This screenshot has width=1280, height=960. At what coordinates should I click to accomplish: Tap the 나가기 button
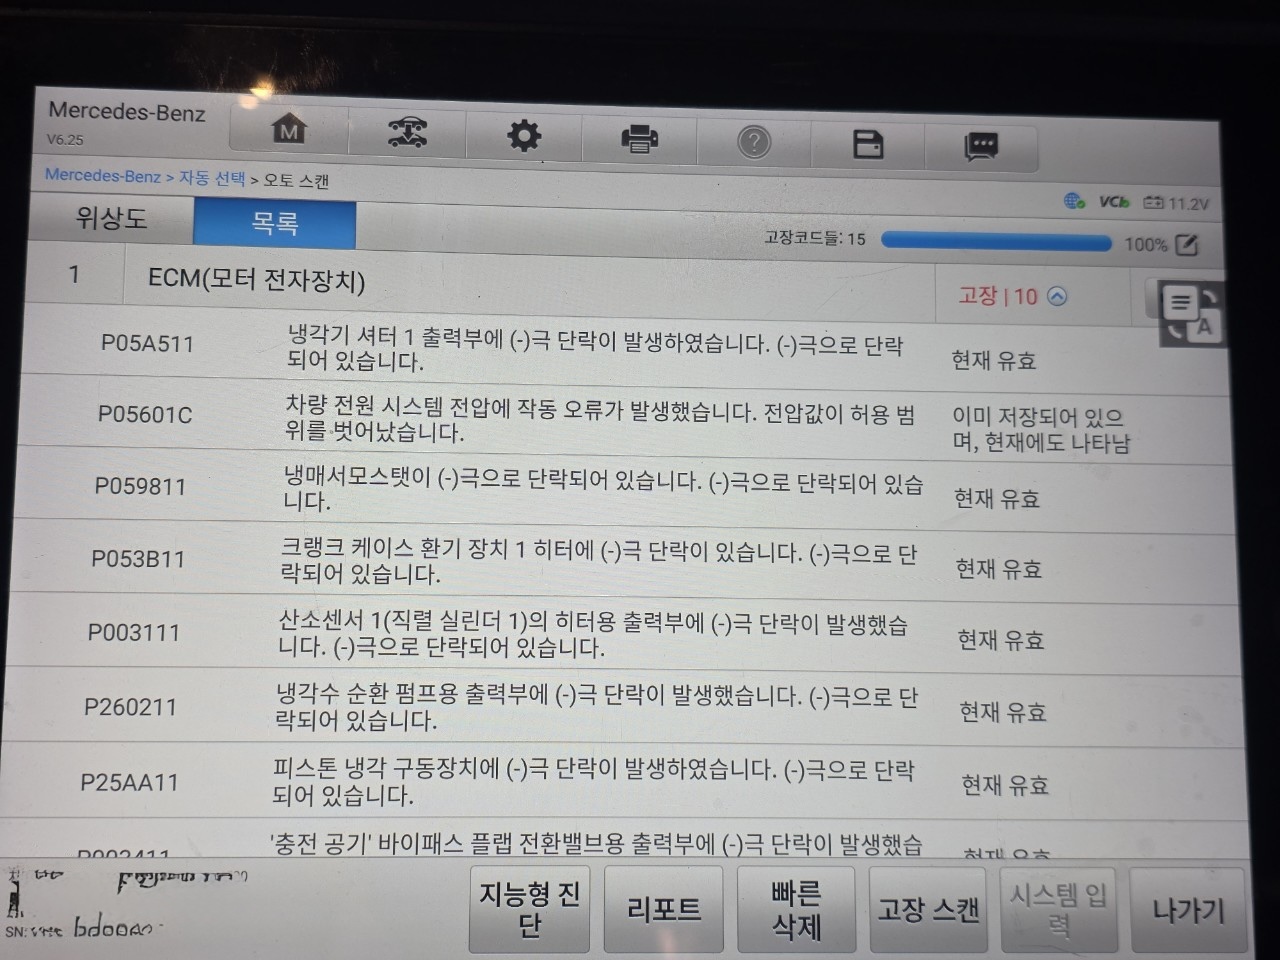pos(1188,910)
